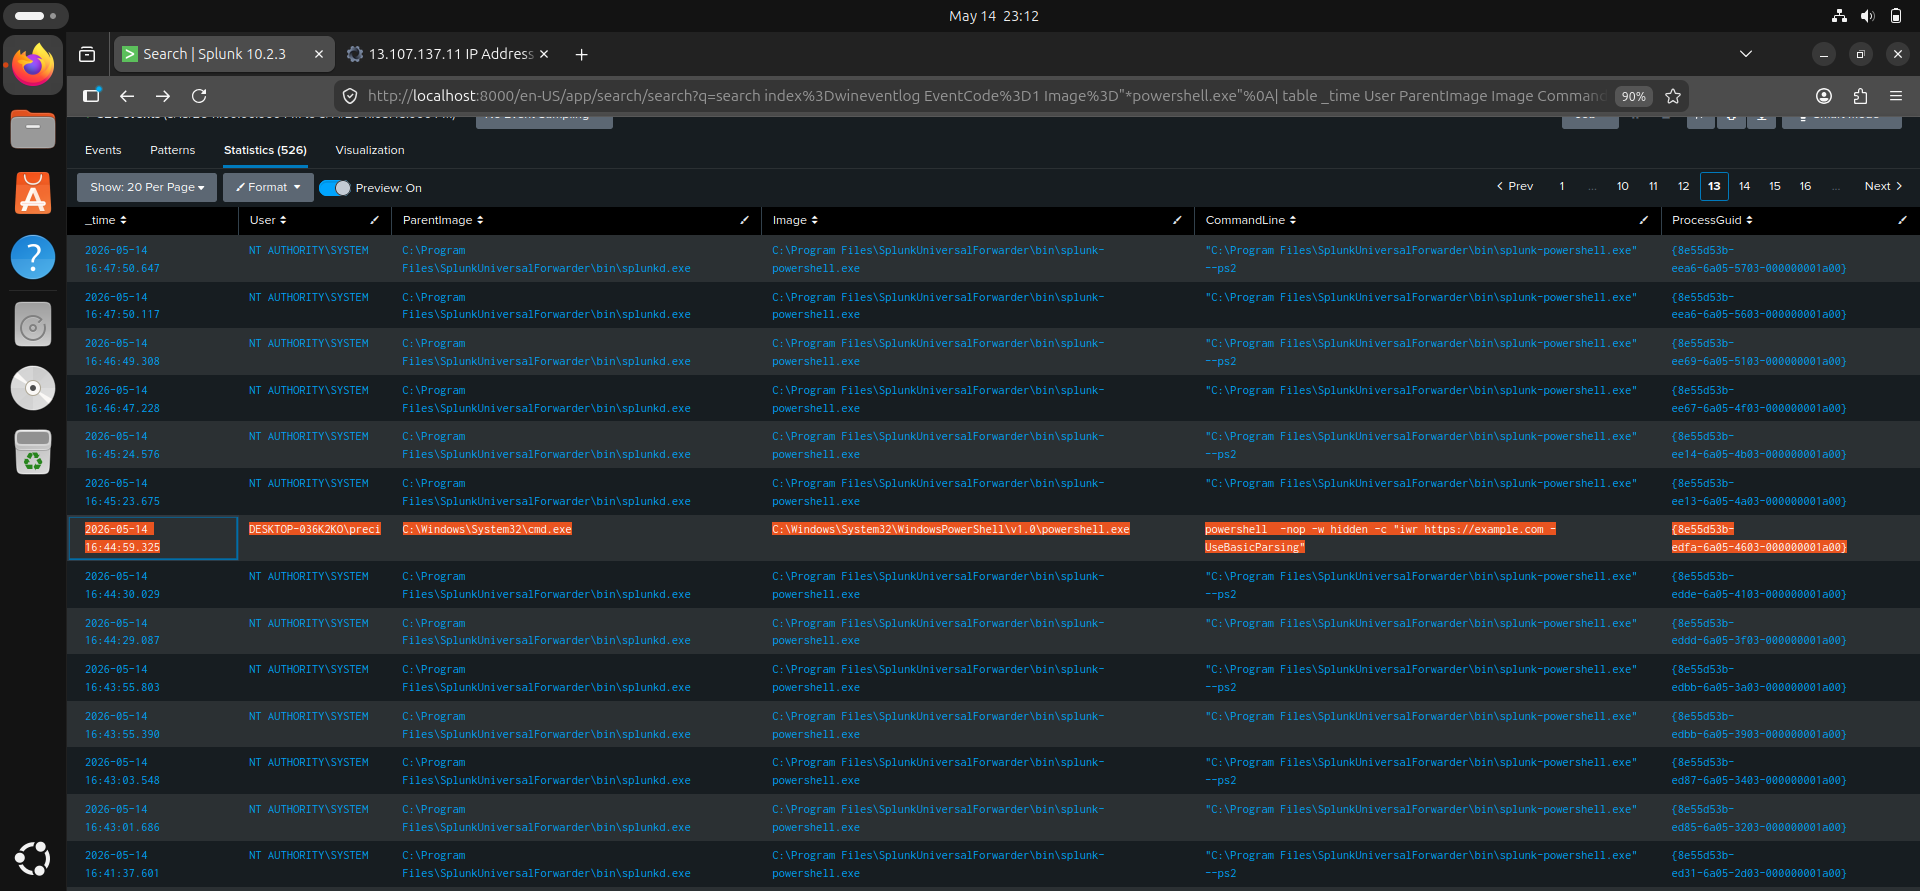Switch to the Events tab
The height and width of the screenshot is (891, 1920).
coord(103,150)
